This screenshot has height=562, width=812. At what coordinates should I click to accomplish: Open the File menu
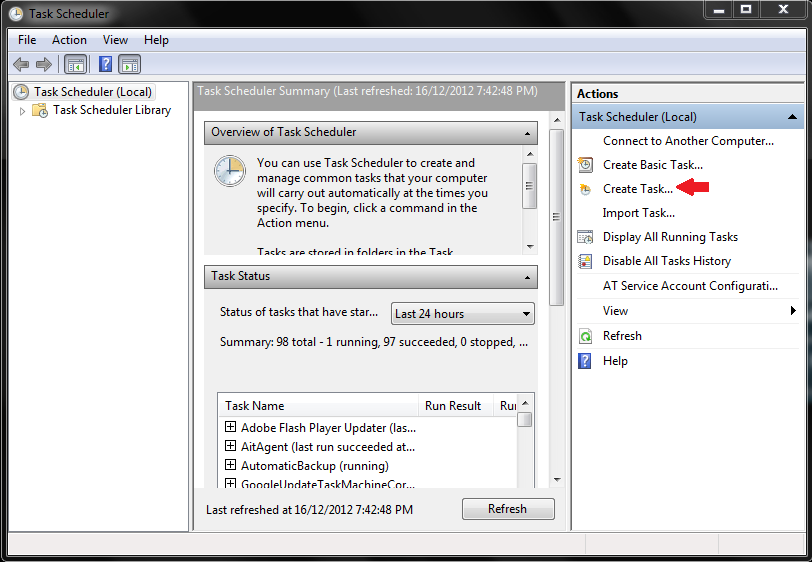27,40
